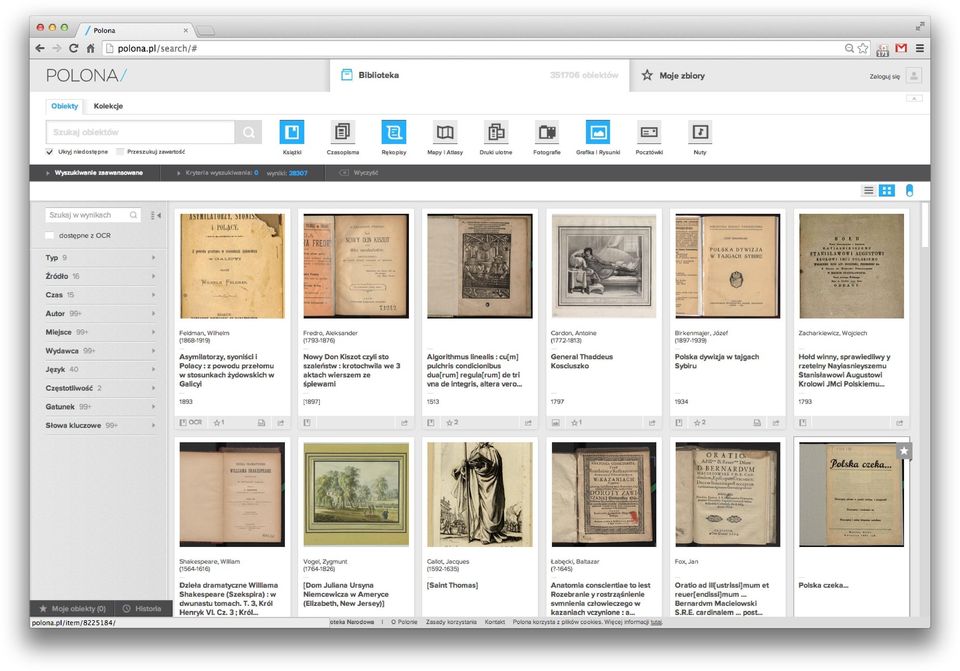Open the Gmail extension icon
Screen dimensions: 960x671
[901, 48]
